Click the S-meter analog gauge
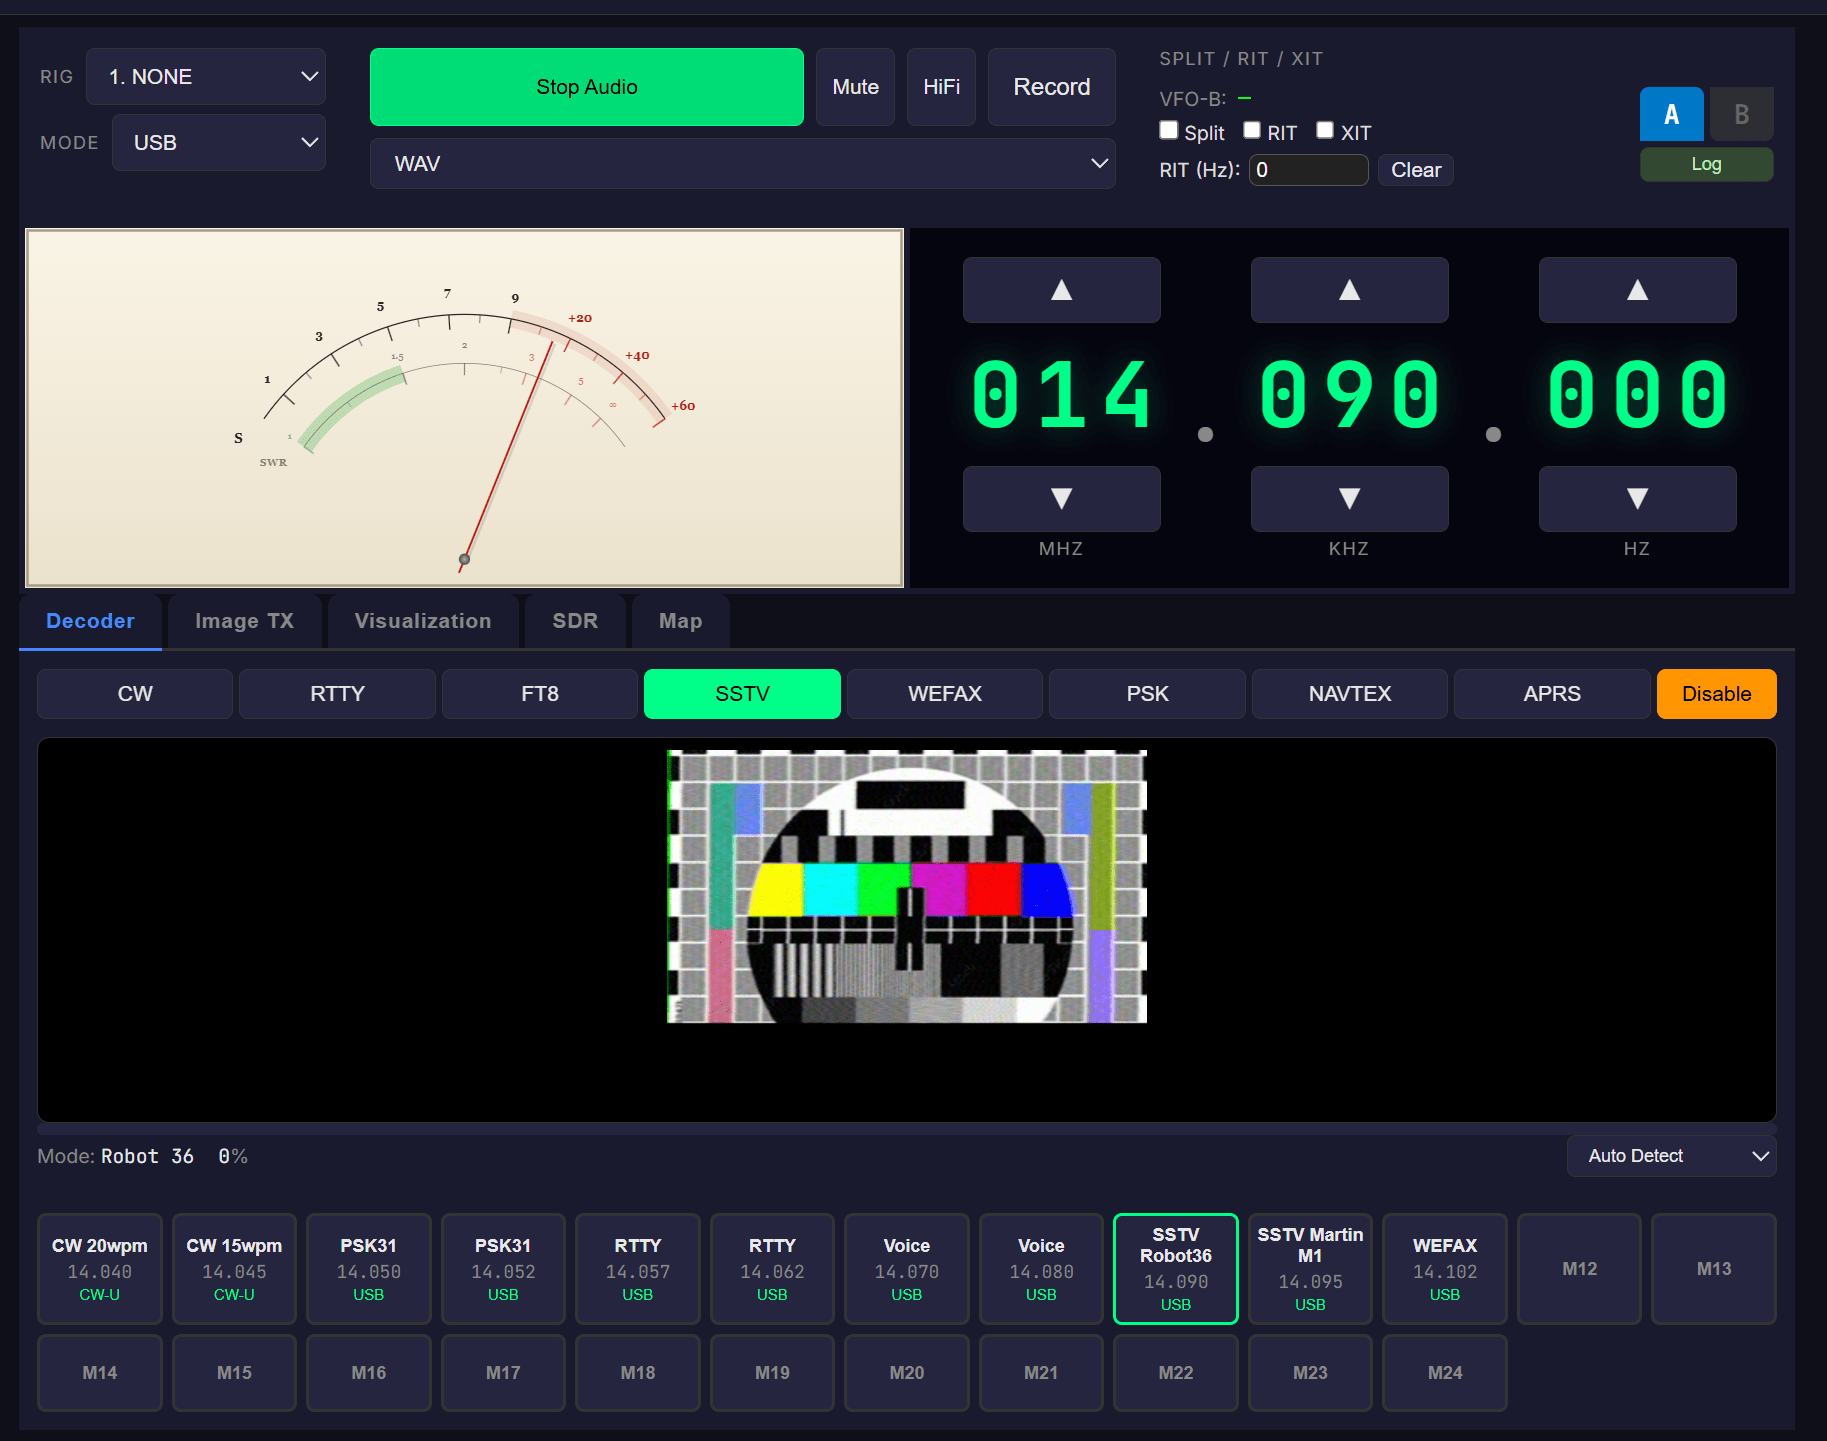 [465, 408]
